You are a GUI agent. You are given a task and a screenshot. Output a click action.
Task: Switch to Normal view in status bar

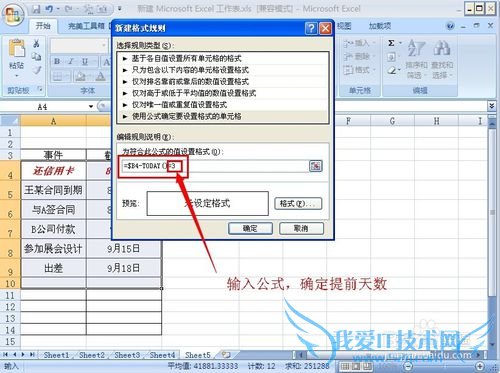pos(345,366)
